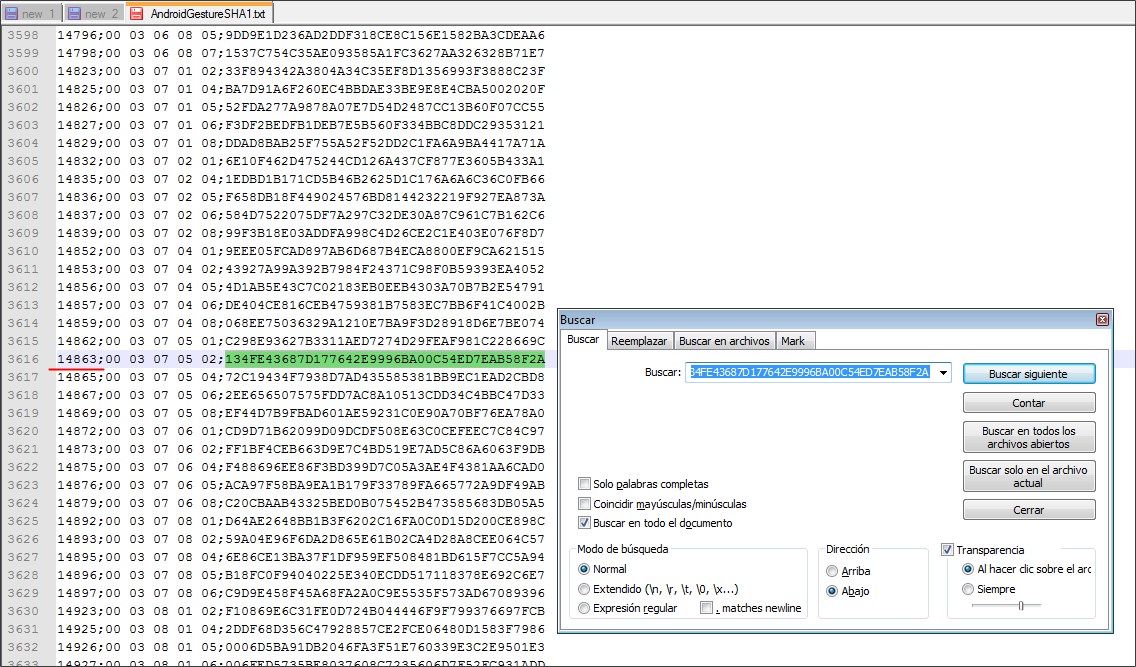
Task: Disable the Transparencia checkbox
Action: click(946, 549)
